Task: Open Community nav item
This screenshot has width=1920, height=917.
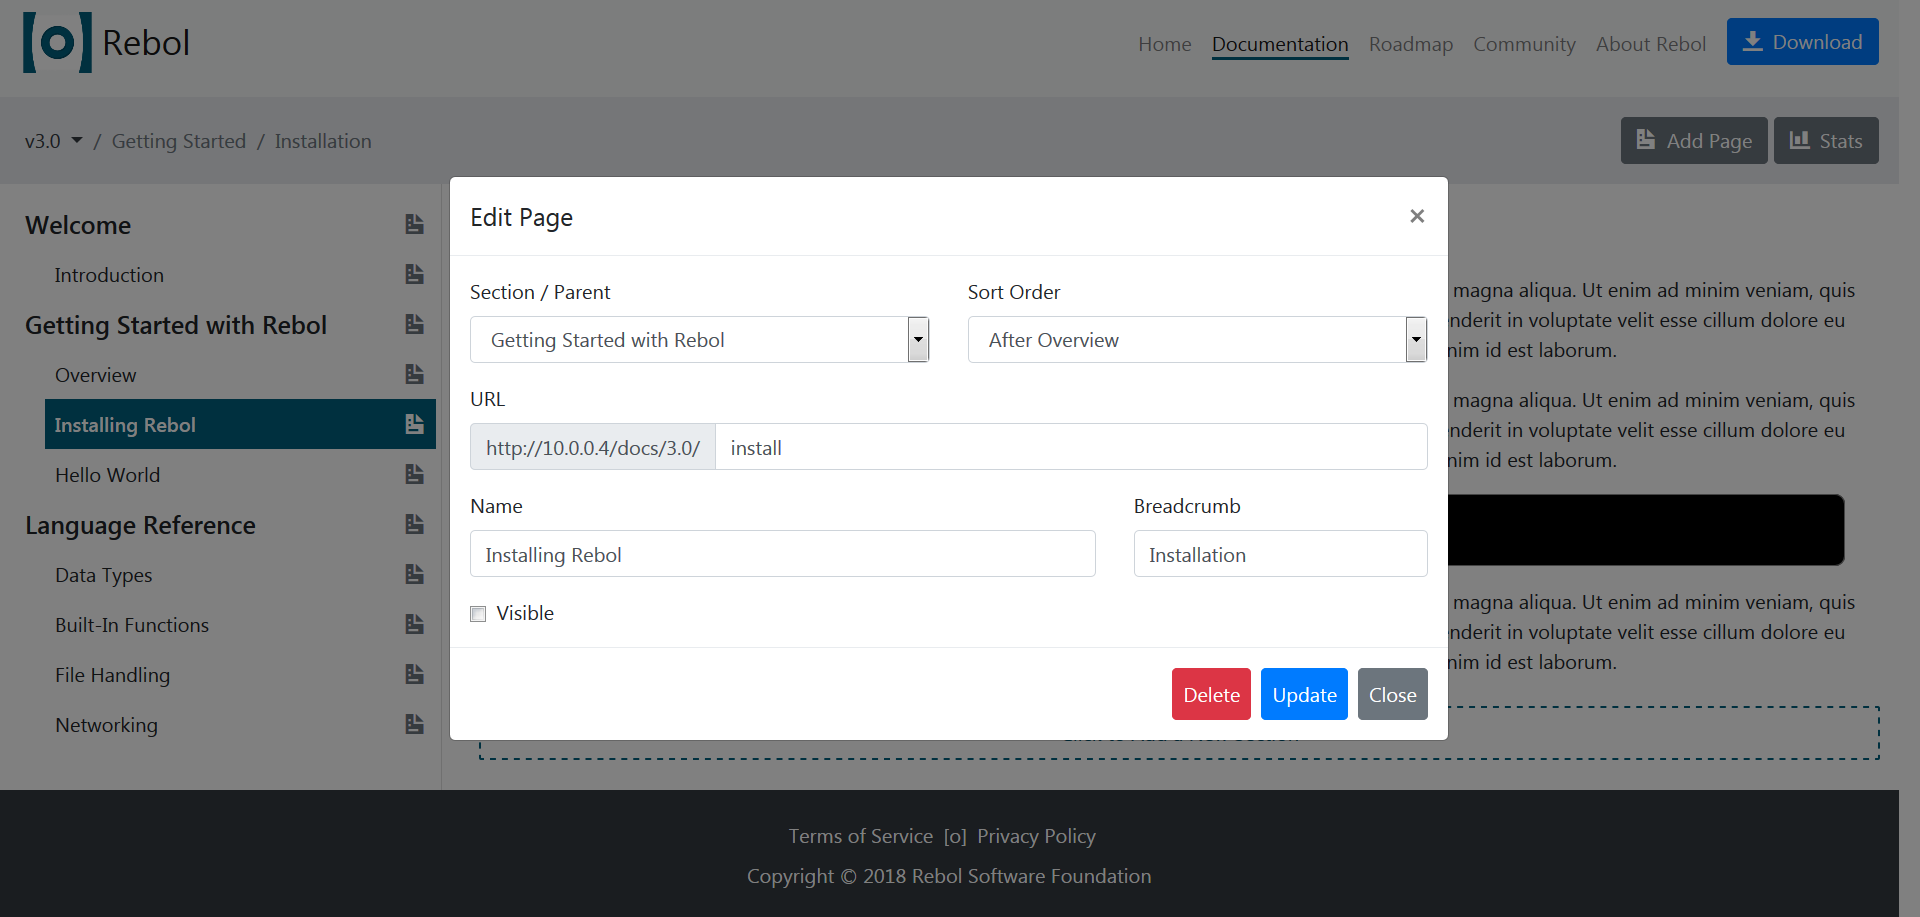Action: coord(1524,44)
